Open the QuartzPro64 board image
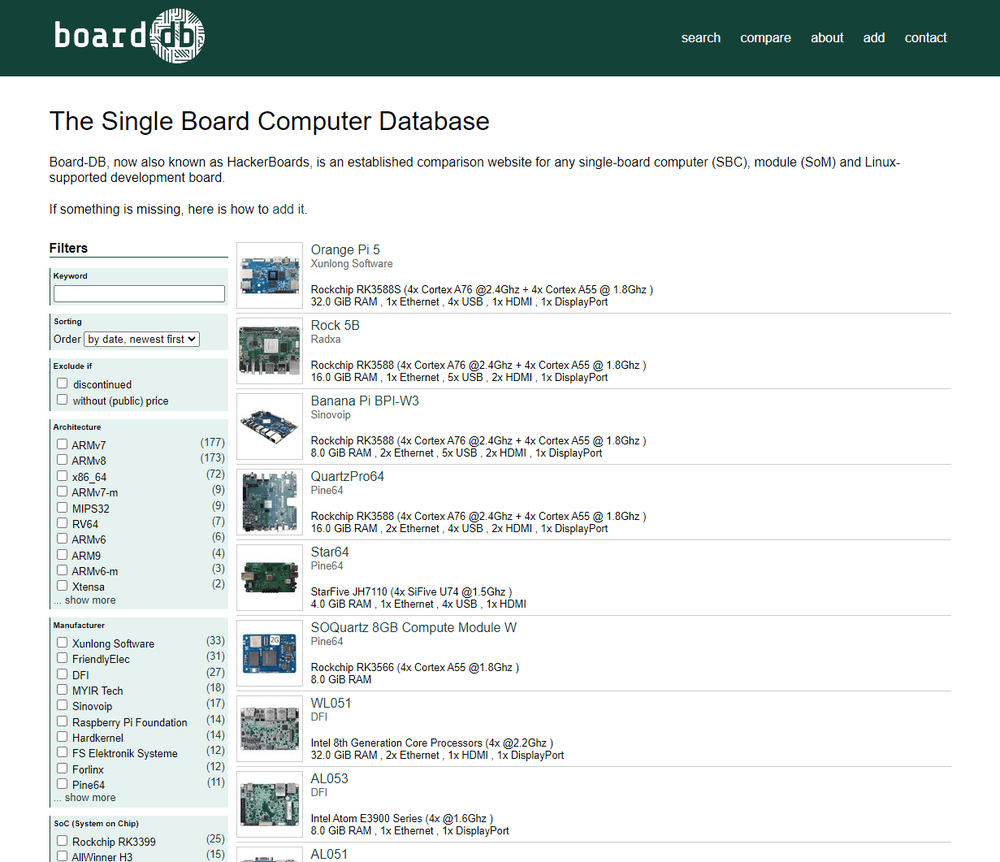This screenshot has height=862, width=1000. (269, 502)
